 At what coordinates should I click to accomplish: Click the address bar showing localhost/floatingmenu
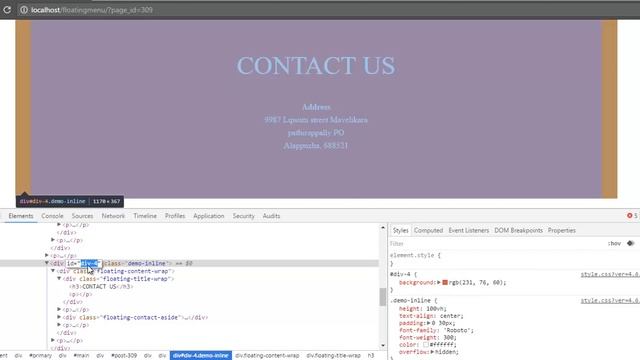pyautogui.click(x=327, y=10)
